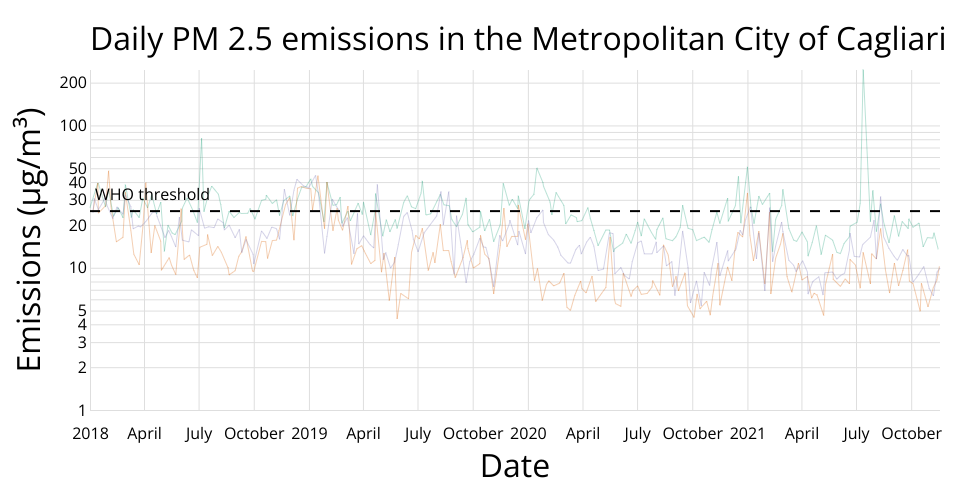Click the 2 tick label on y-axis
Image resolution: width=960 pixels, height=500 pixels.
tap(81, 367)
